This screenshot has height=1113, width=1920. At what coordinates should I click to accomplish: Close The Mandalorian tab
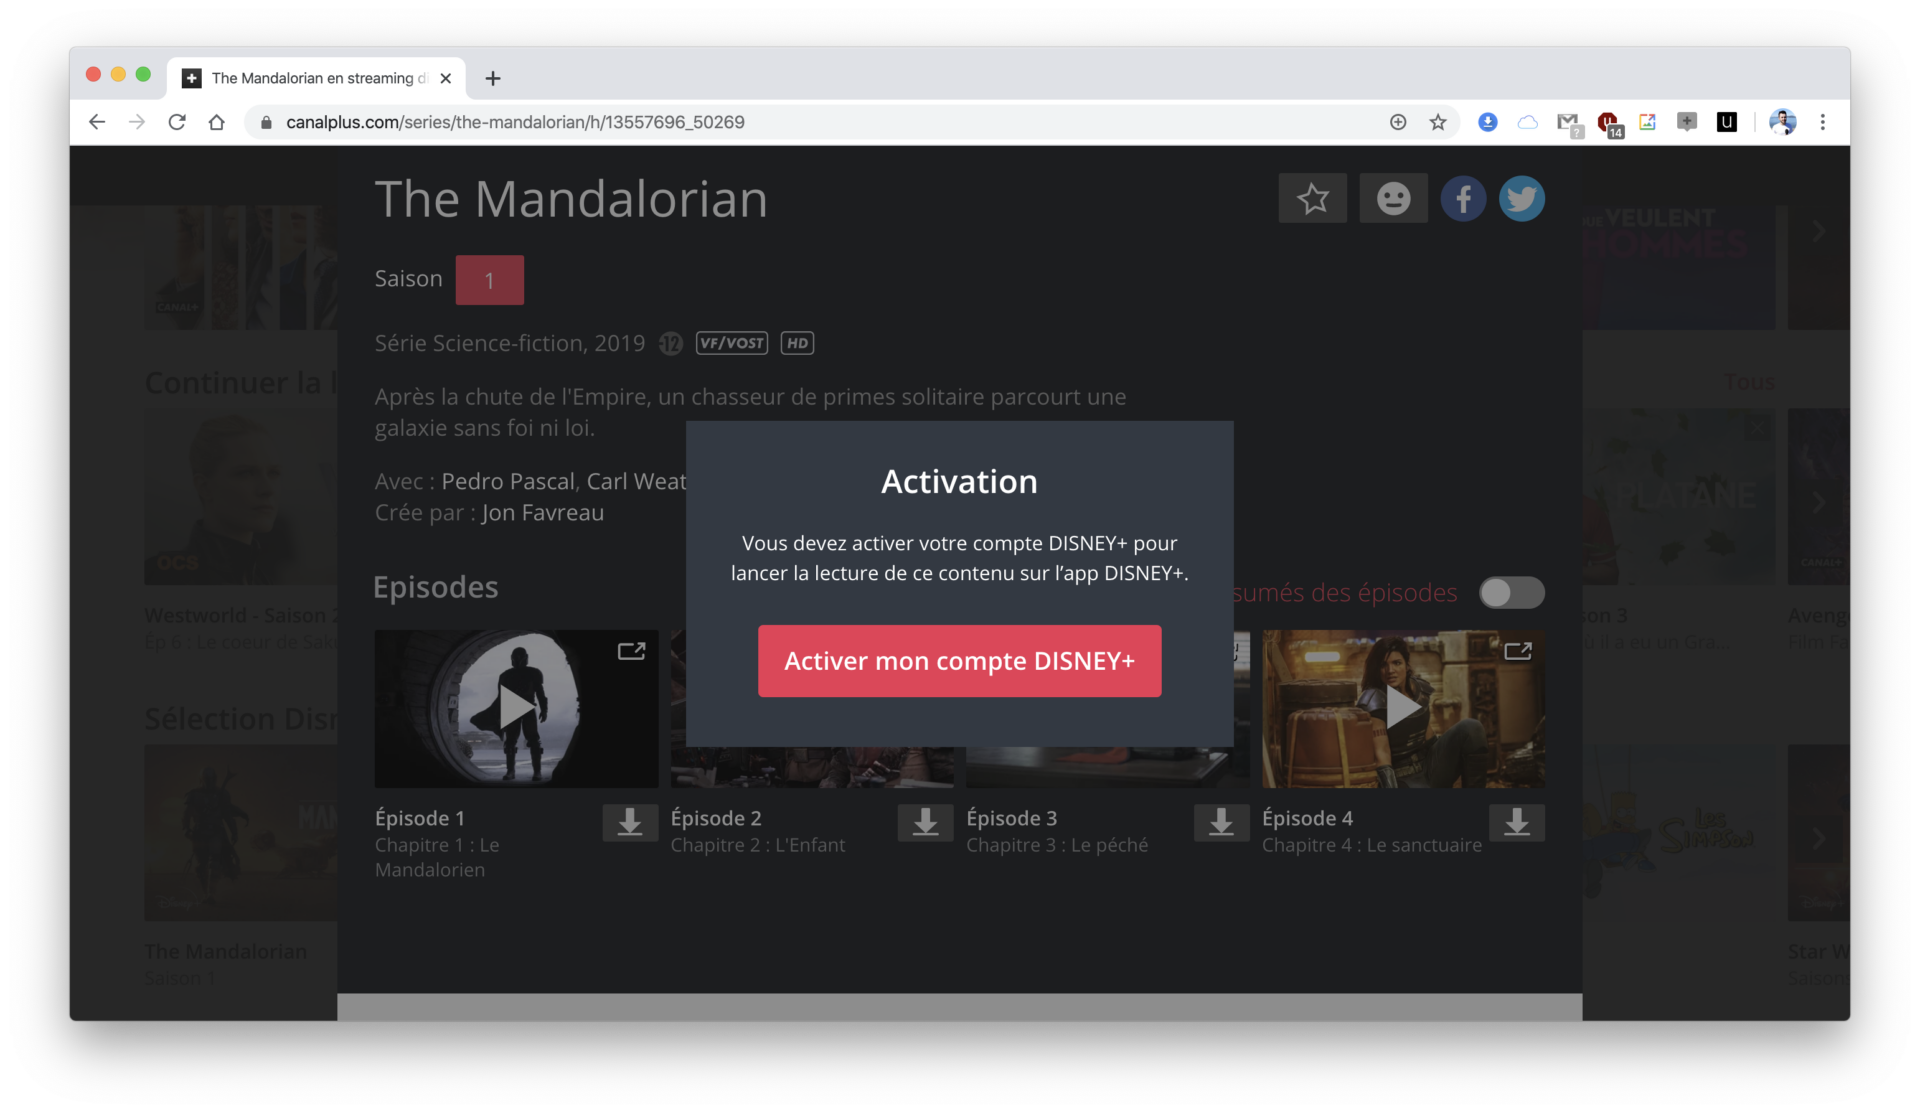coord(446,78)
